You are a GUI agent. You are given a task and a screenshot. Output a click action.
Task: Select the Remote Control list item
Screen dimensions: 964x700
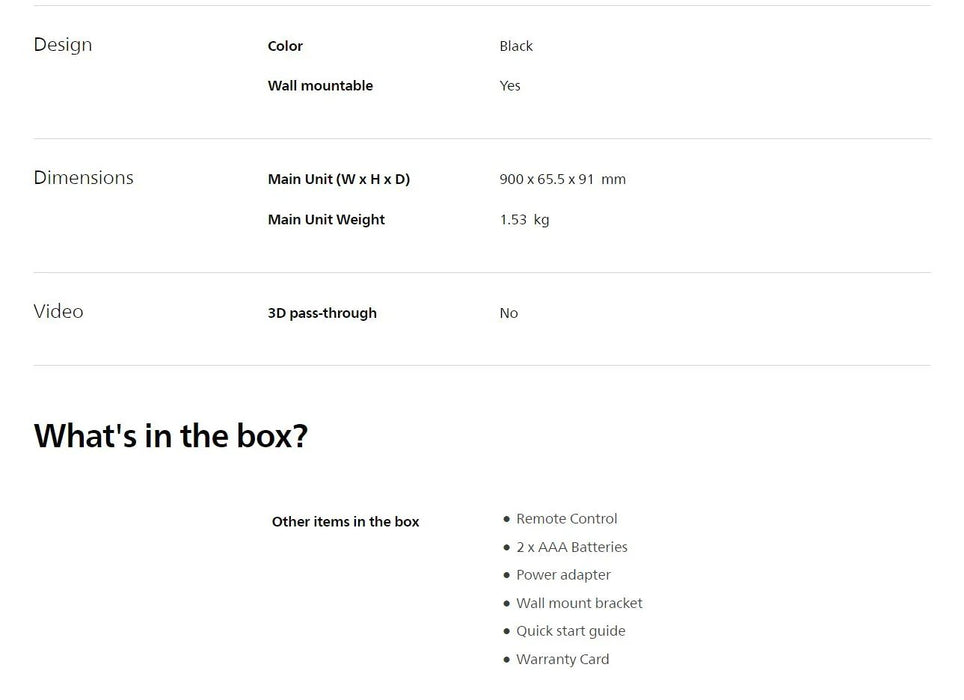(x=566, y=519)
